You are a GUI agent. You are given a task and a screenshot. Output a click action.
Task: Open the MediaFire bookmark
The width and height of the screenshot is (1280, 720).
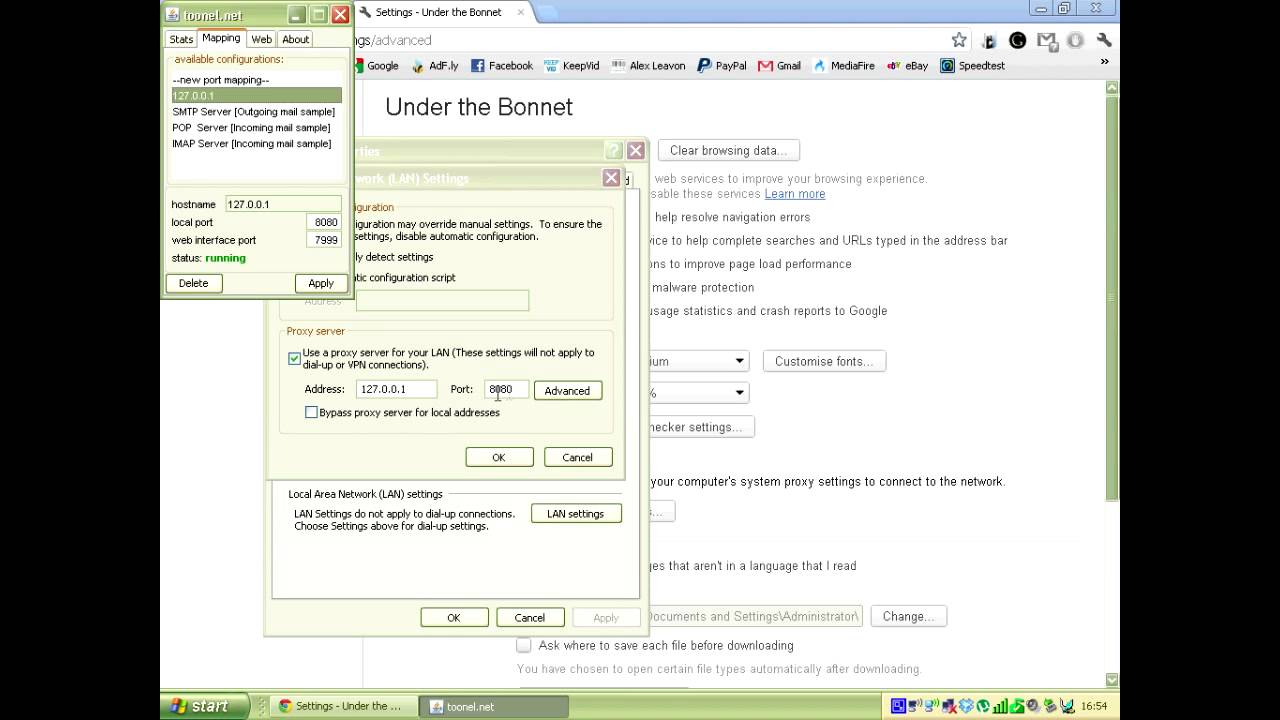coord(843,66)
